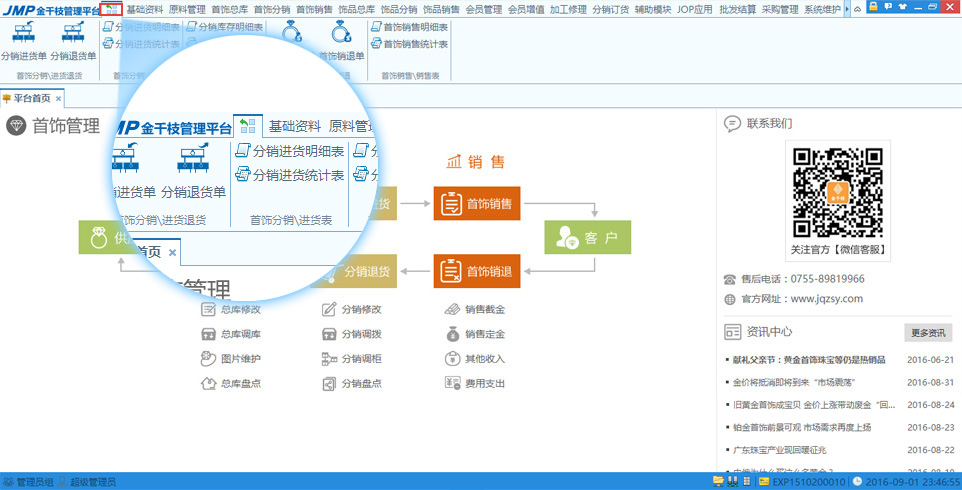962x490 pixels.
Task: Open the 批发结算 menu
Action: (x=738, y=9)
